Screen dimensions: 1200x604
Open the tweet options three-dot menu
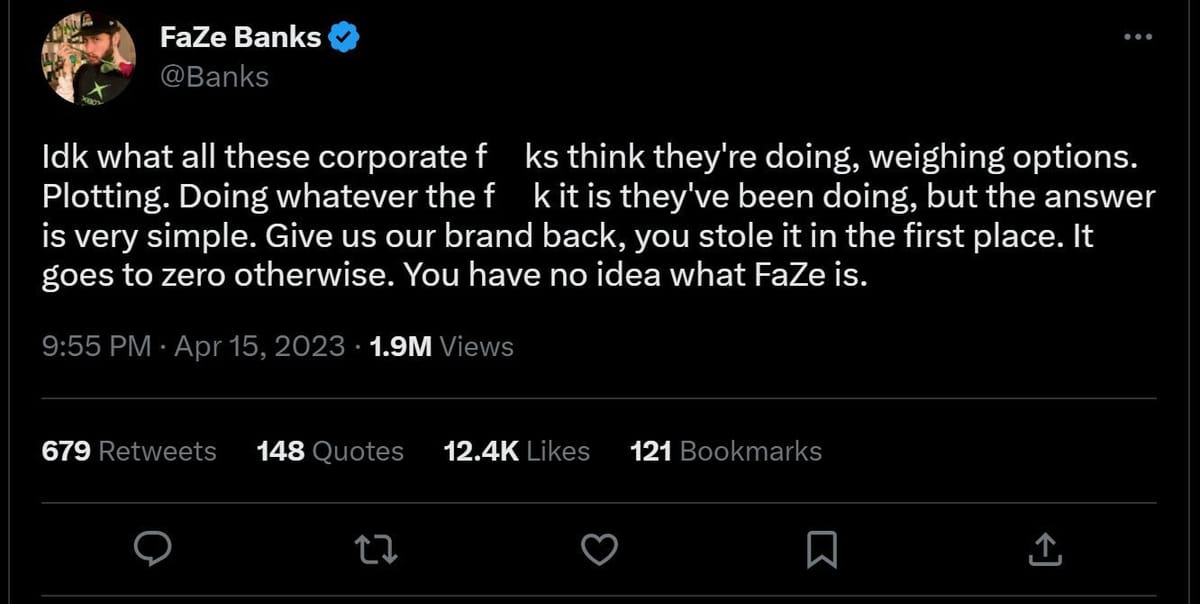(1137, 36)
